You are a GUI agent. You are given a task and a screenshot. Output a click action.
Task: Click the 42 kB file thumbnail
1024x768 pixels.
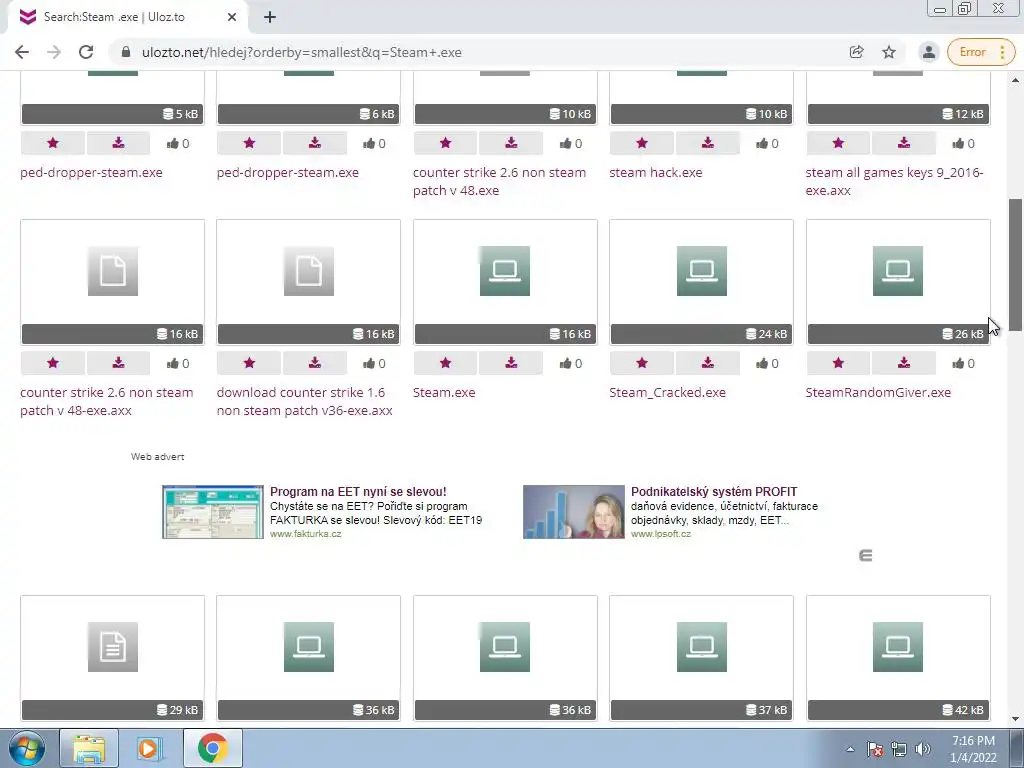(x=898, y=658)
